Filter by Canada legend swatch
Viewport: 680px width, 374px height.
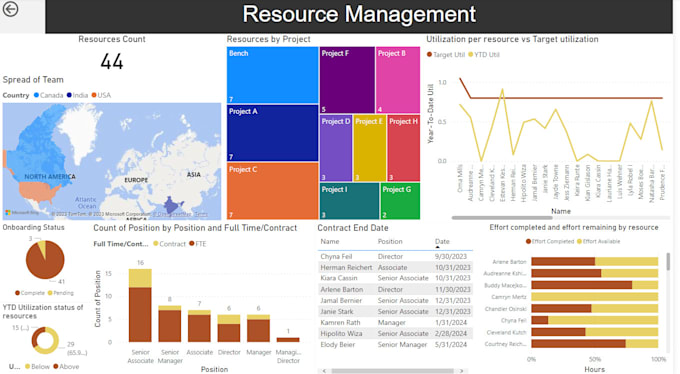click(36, 95)
